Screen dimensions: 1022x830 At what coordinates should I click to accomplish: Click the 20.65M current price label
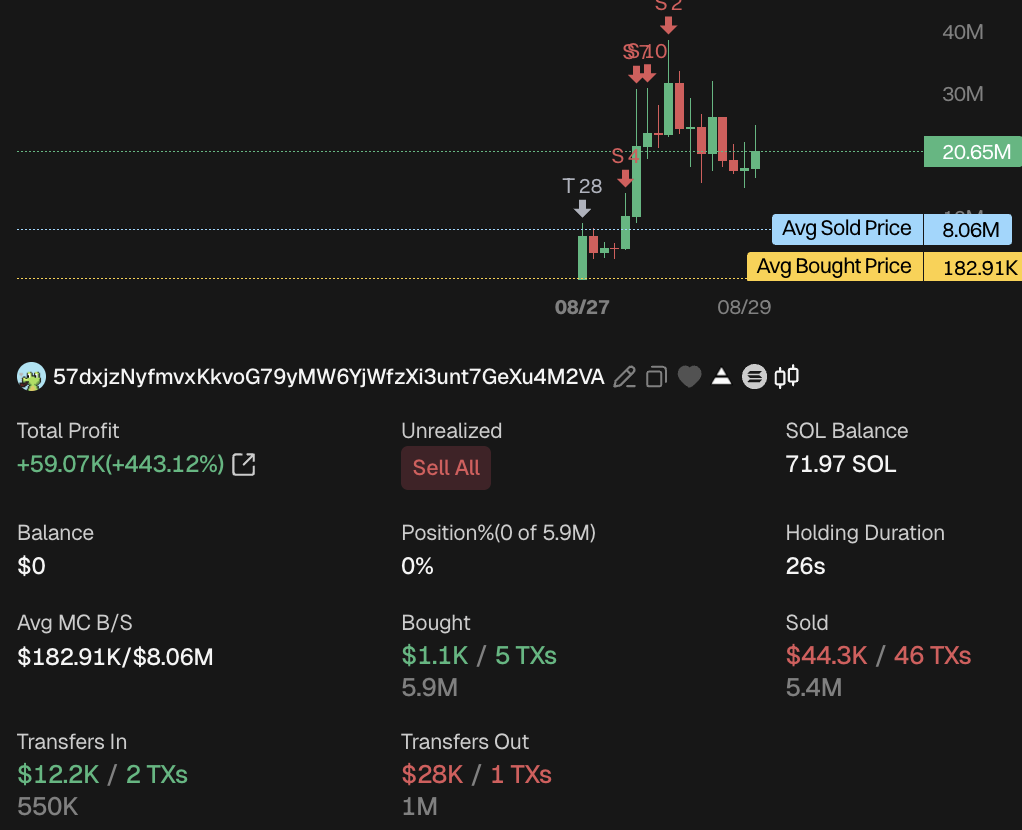tap(972, 152)
